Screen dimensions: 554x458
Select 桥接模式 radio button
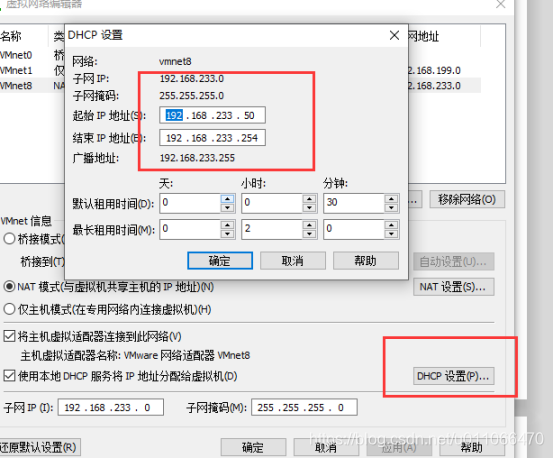(9, 239)
